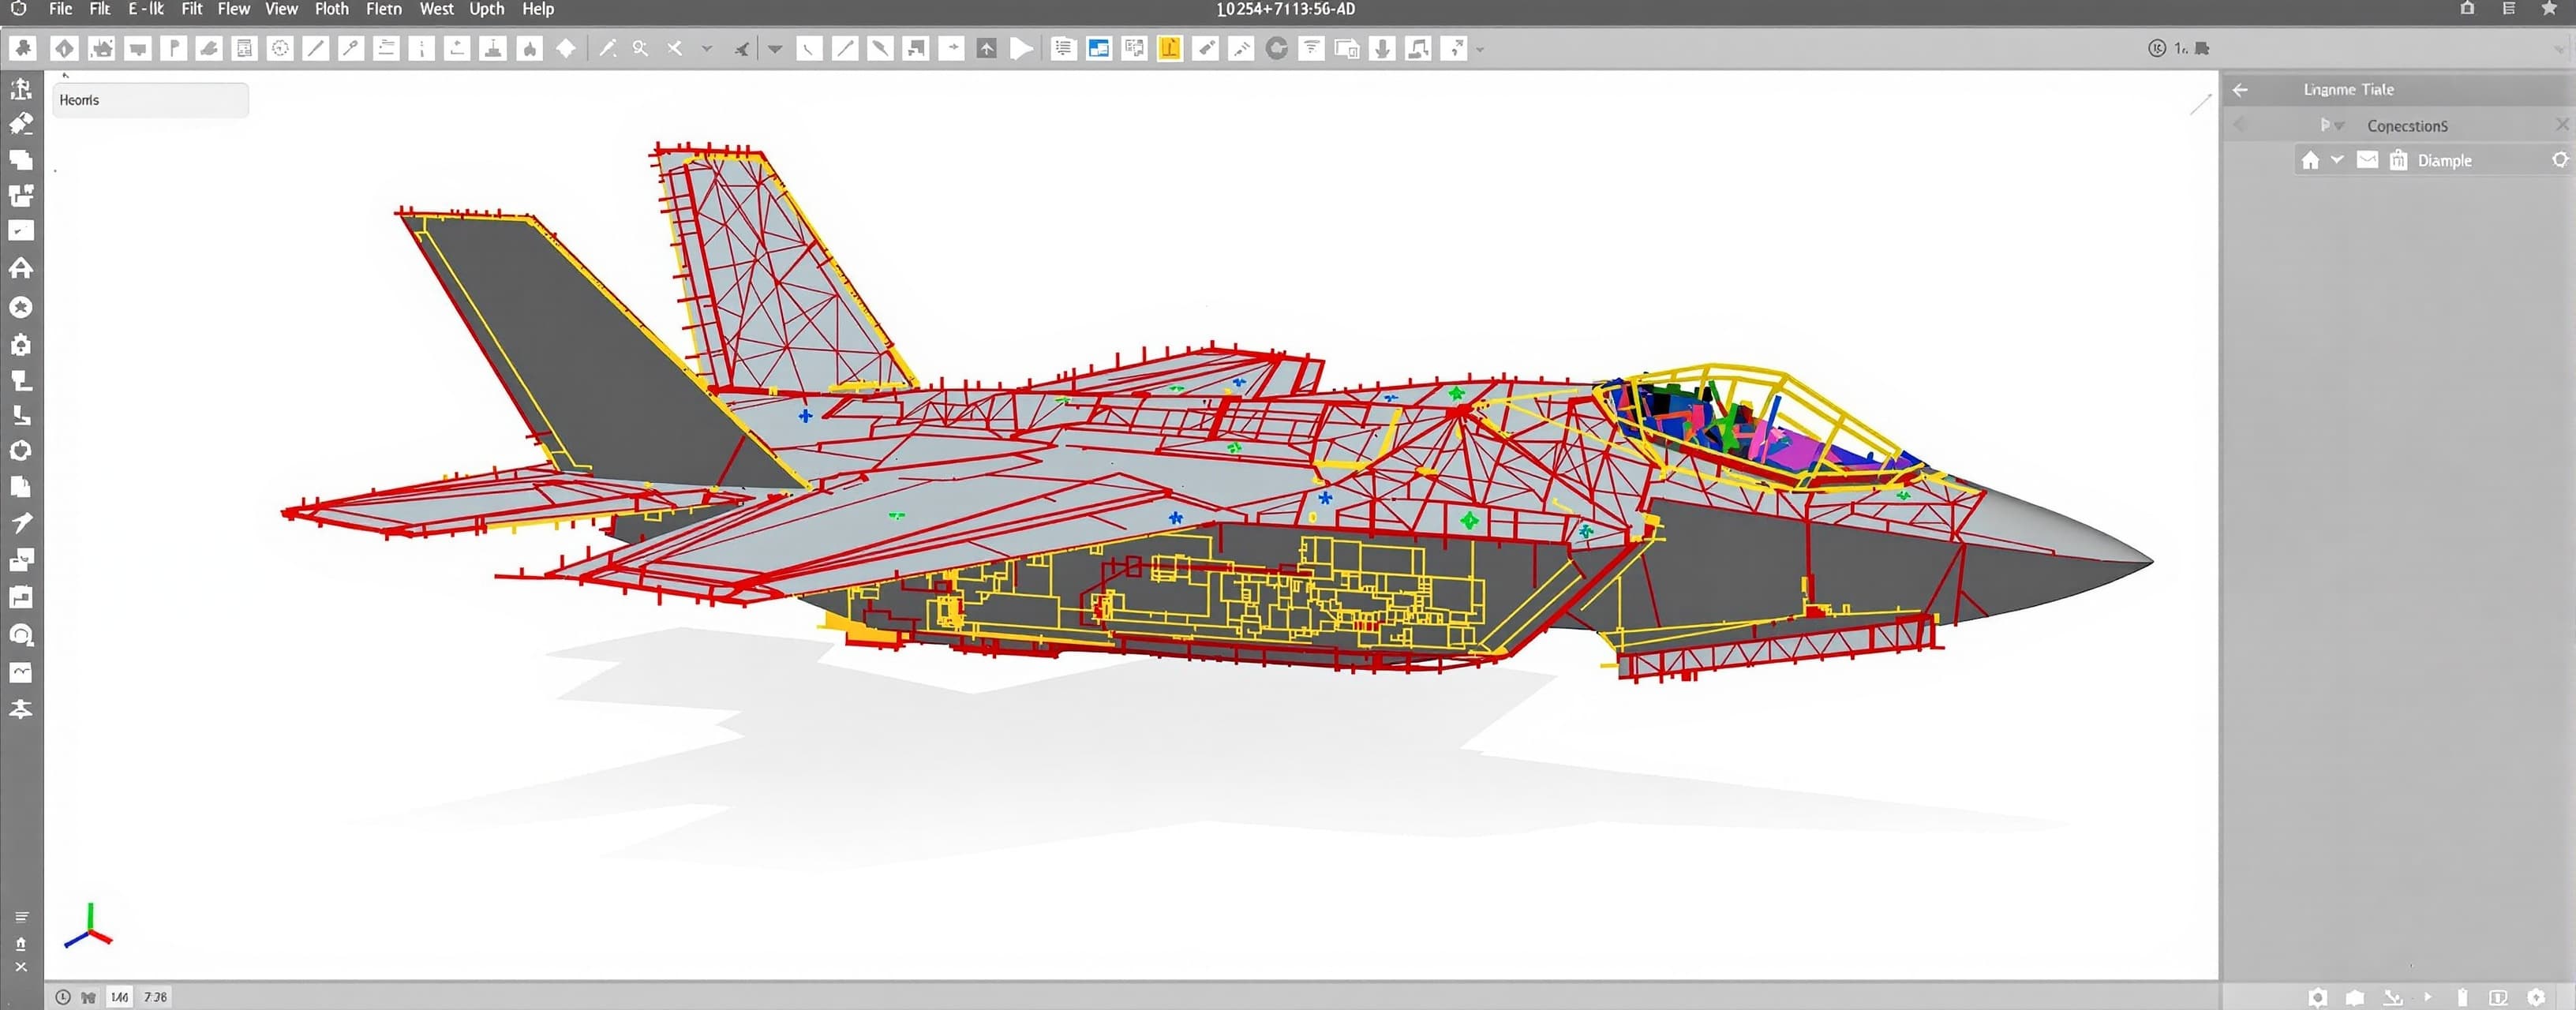Click the wave chart icon in left sidebar
Image resolution: width=2576 pixels, height=1010 pixels.
pos(21,672)
